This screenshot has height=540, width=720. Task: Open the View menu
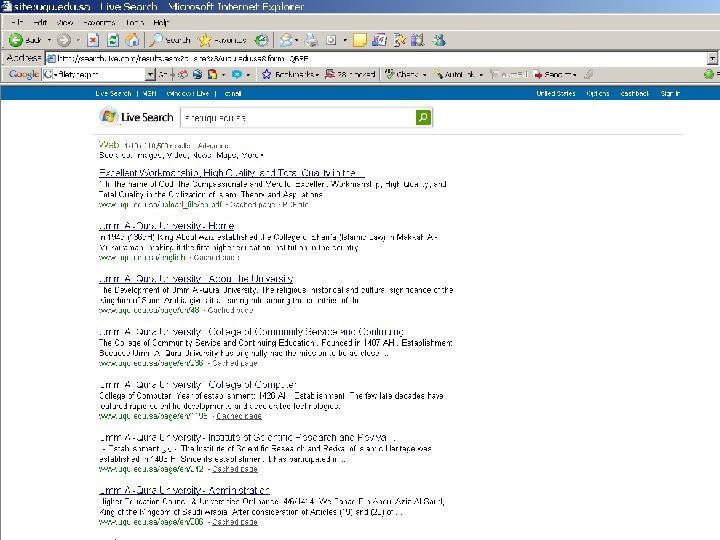coord(65,22)
